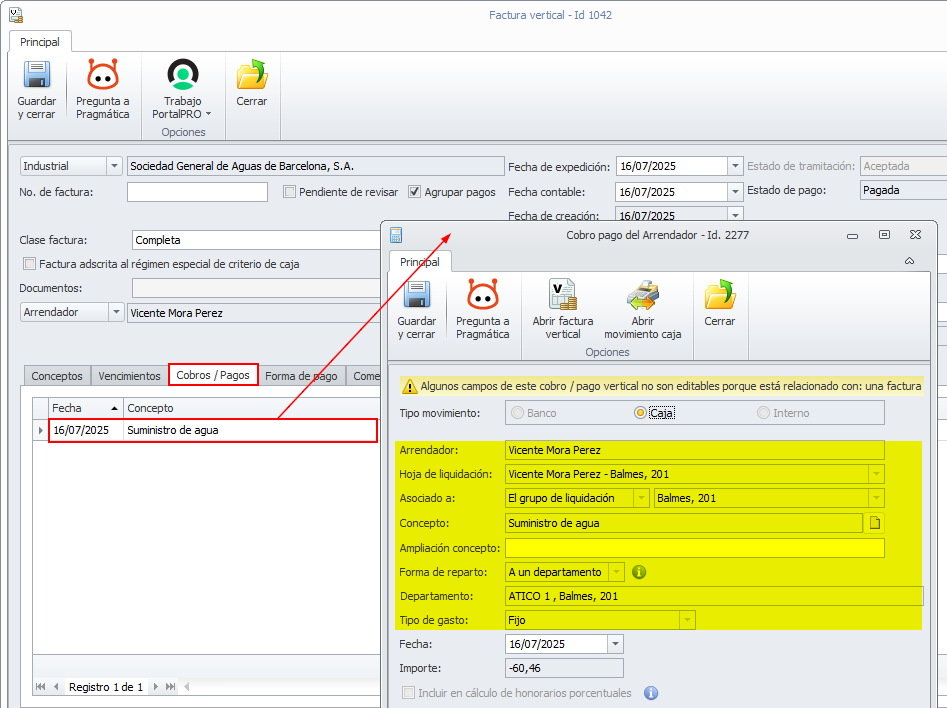Open Trabajo PortalPRO in the invoice ribbon
The image size is (947, 708).
point(182,88)
